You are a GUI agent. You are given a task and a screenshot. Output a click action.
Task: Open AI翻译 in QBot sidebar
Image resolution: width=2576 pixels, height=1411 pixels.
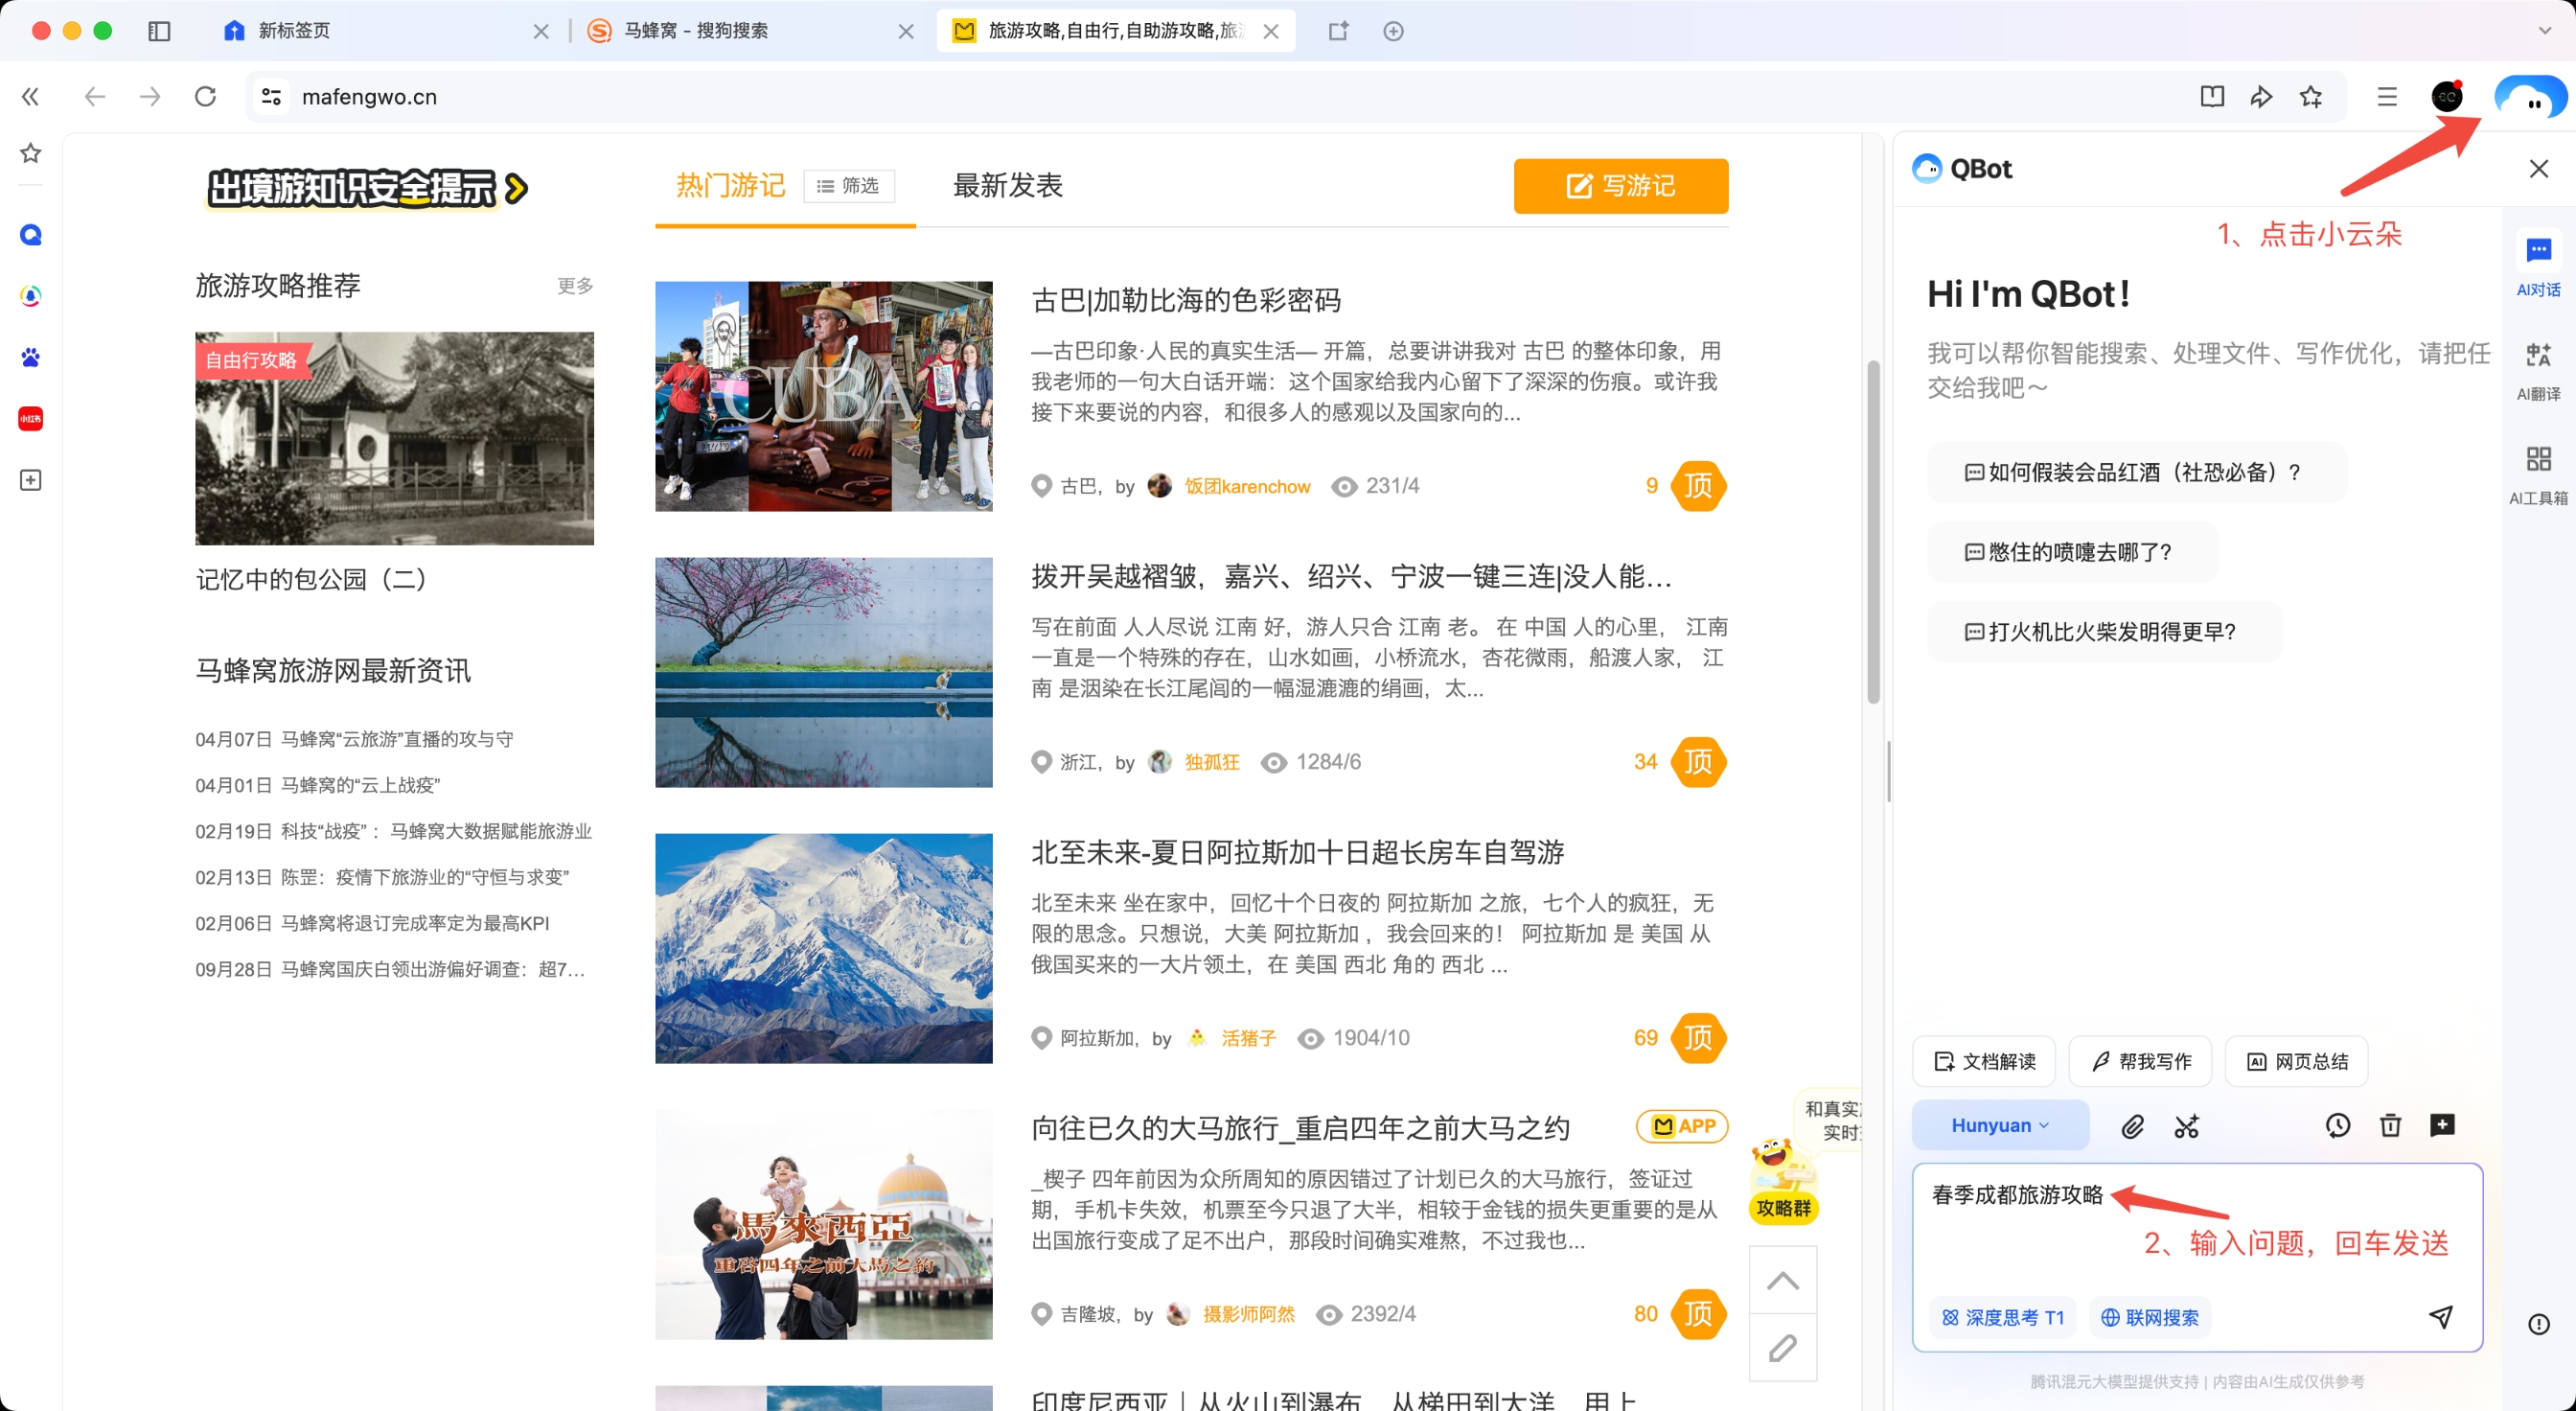click(x=2538, y=370)
